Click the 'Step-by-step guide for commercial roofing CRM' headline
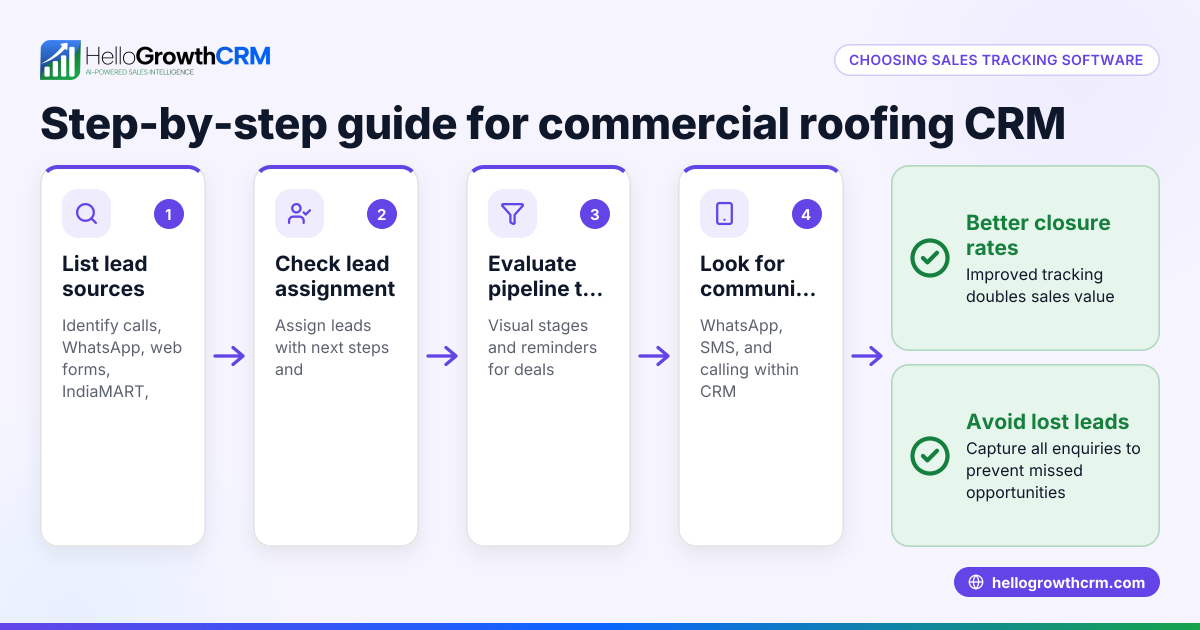The image size is (1200, 630). (x=553, y=124)
